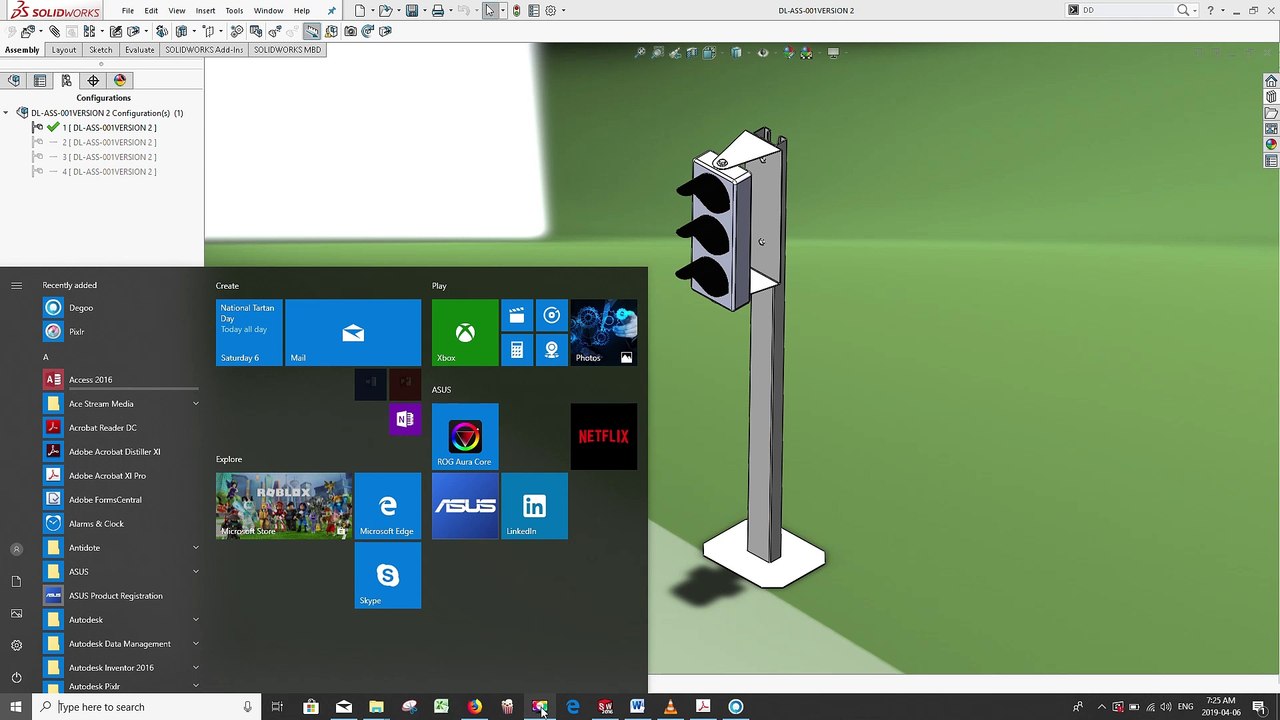Open FeatureManager design tree tab
The height and width of the screenshot is (720, 1280).
pos(14,80)
